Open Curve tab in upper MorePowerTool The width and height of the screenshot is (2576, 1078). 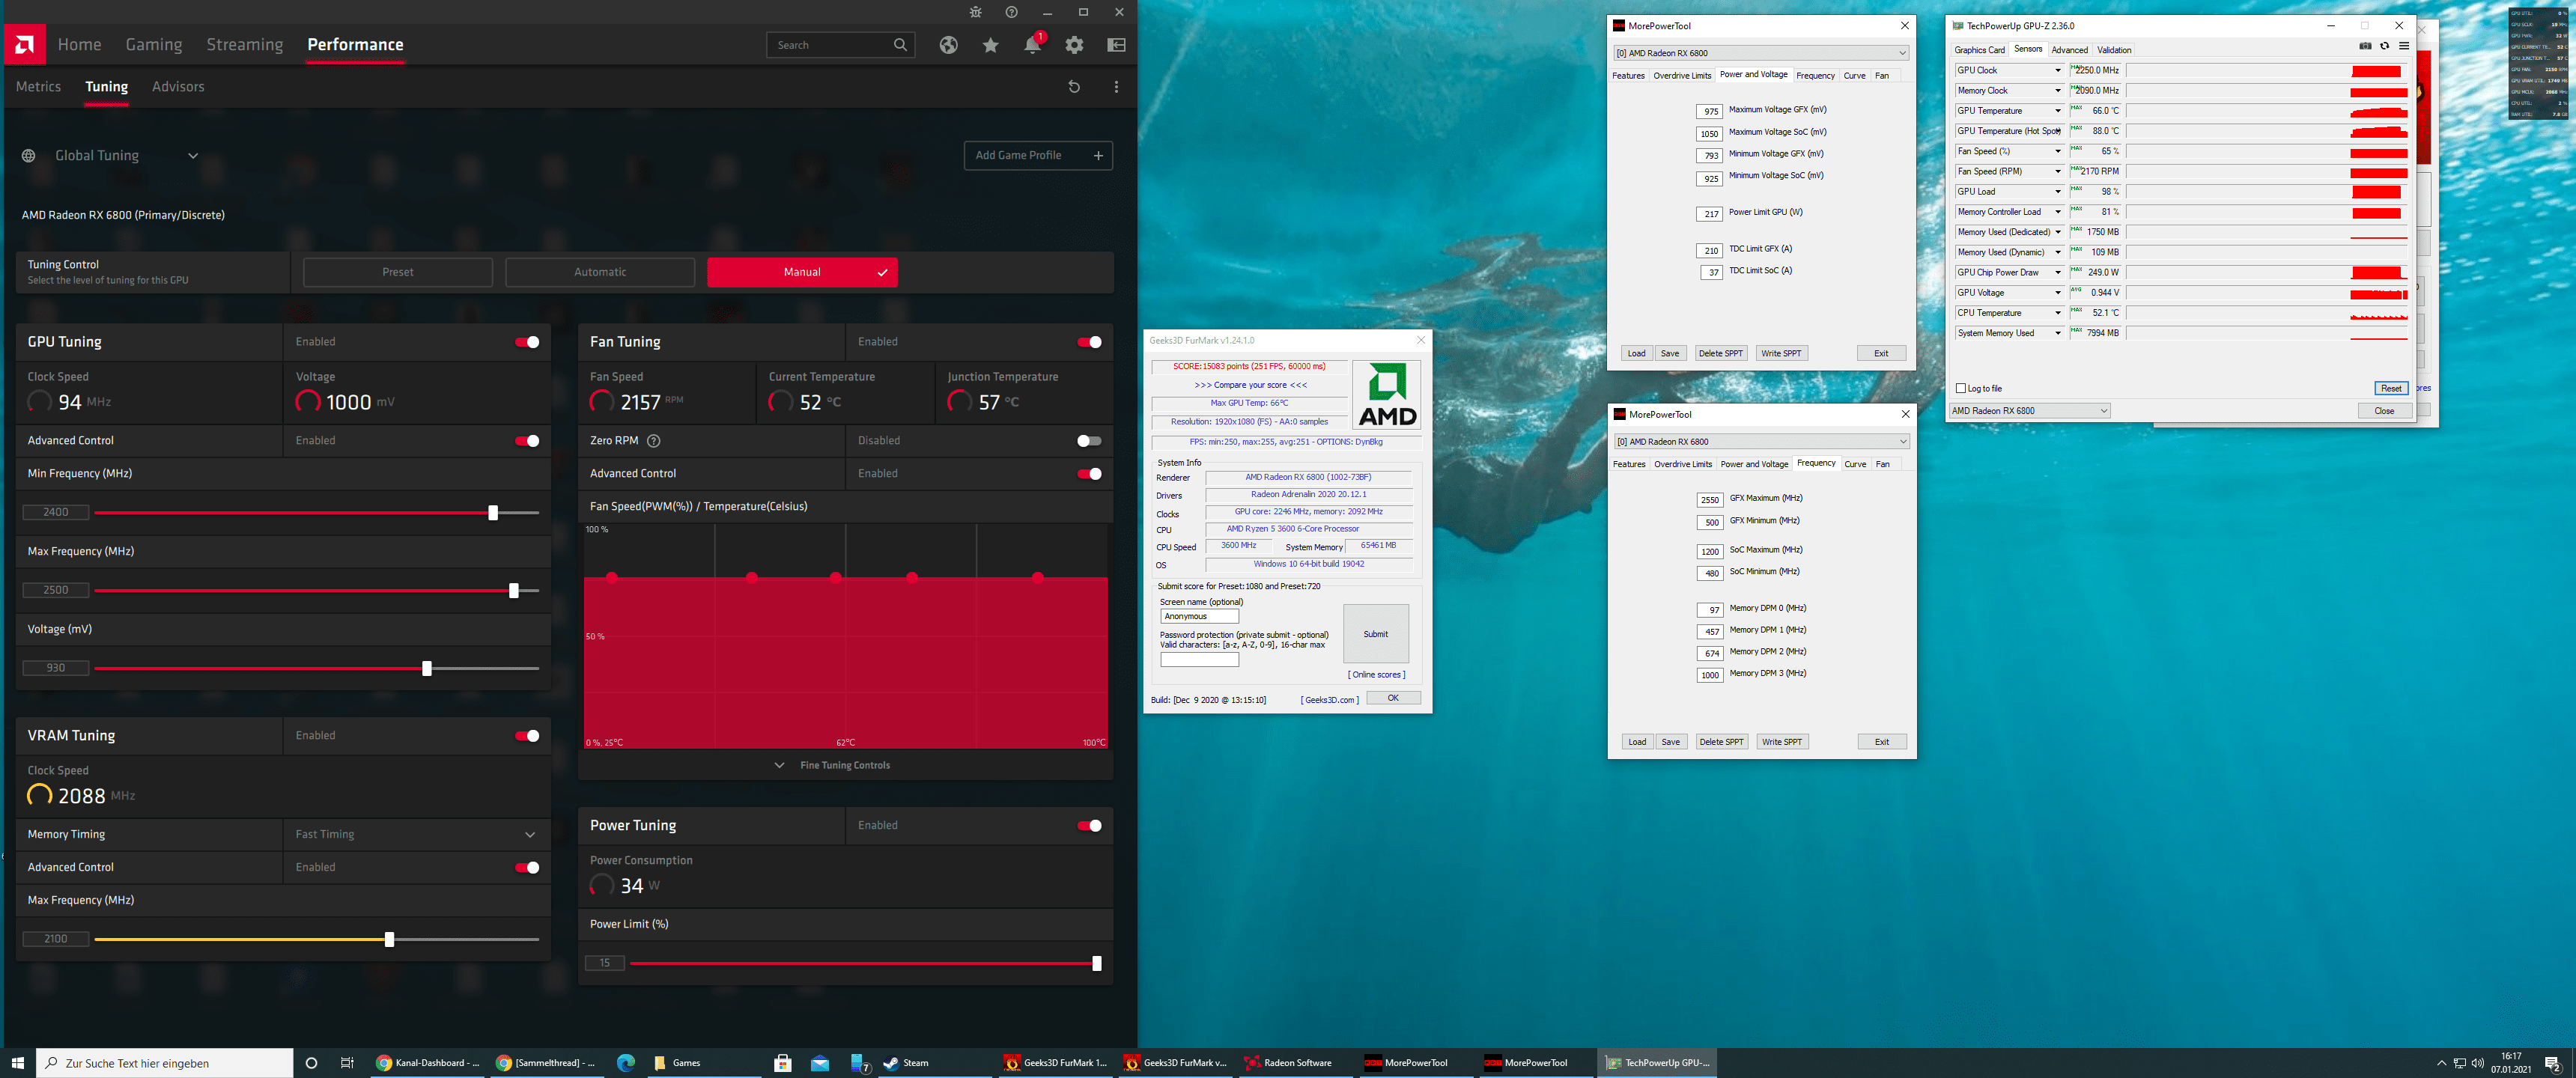coord(1854,76)
